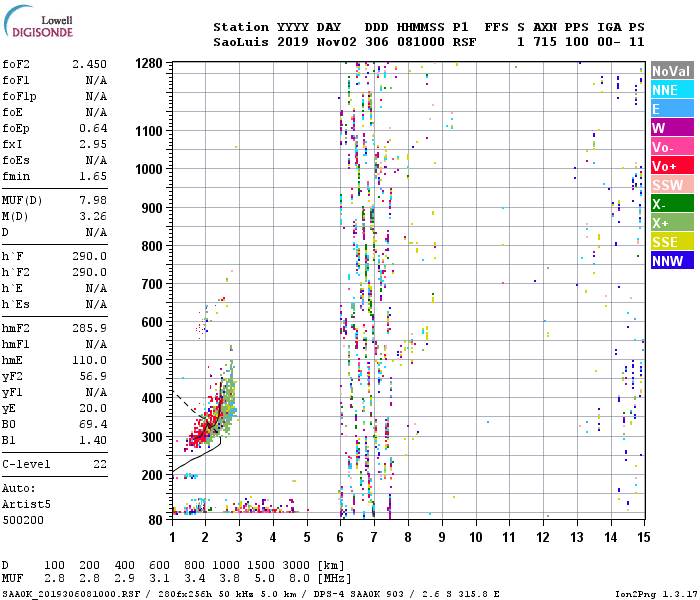Click the 1280 km height axis label

point(149,63)
